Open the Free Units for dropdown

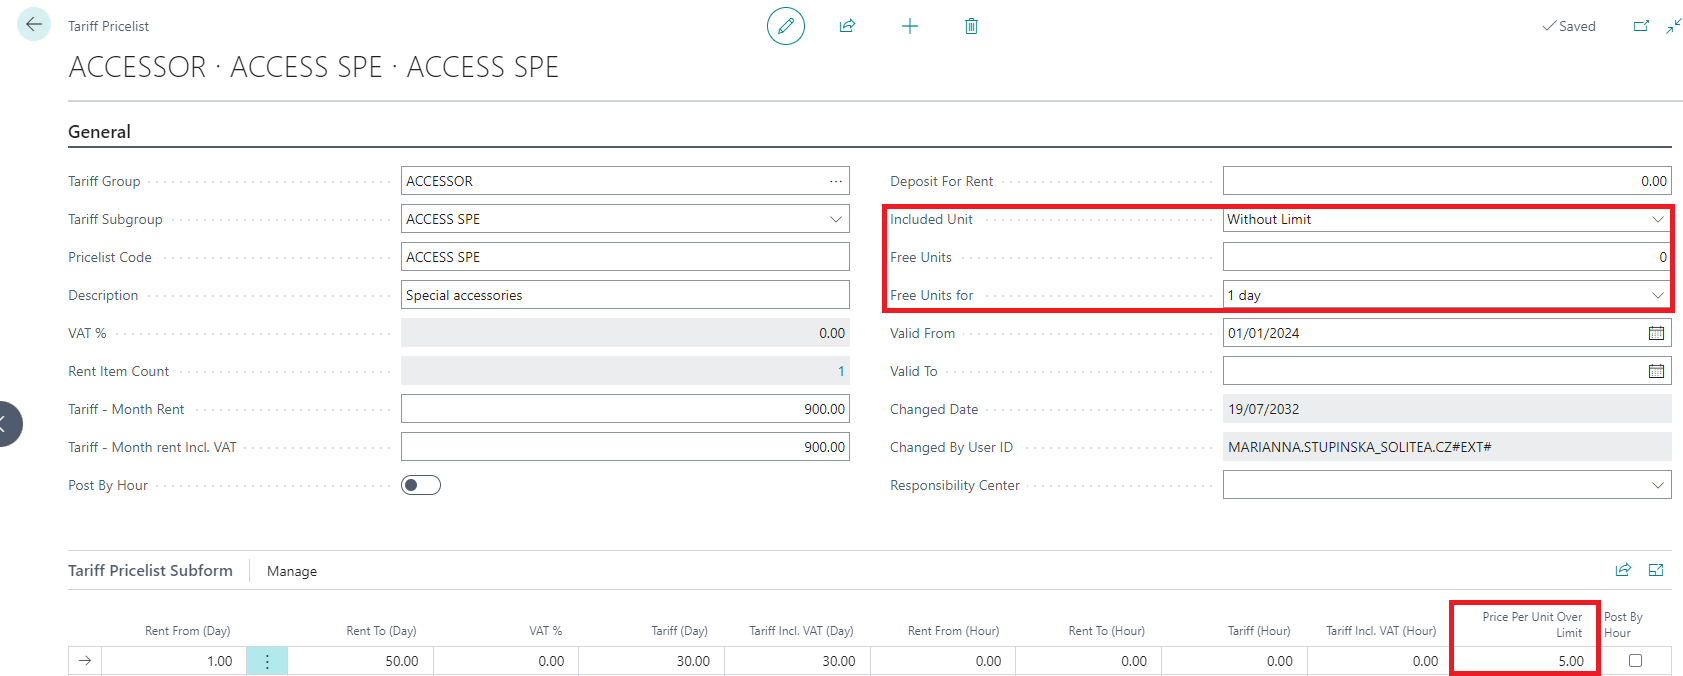(1657, 295)
